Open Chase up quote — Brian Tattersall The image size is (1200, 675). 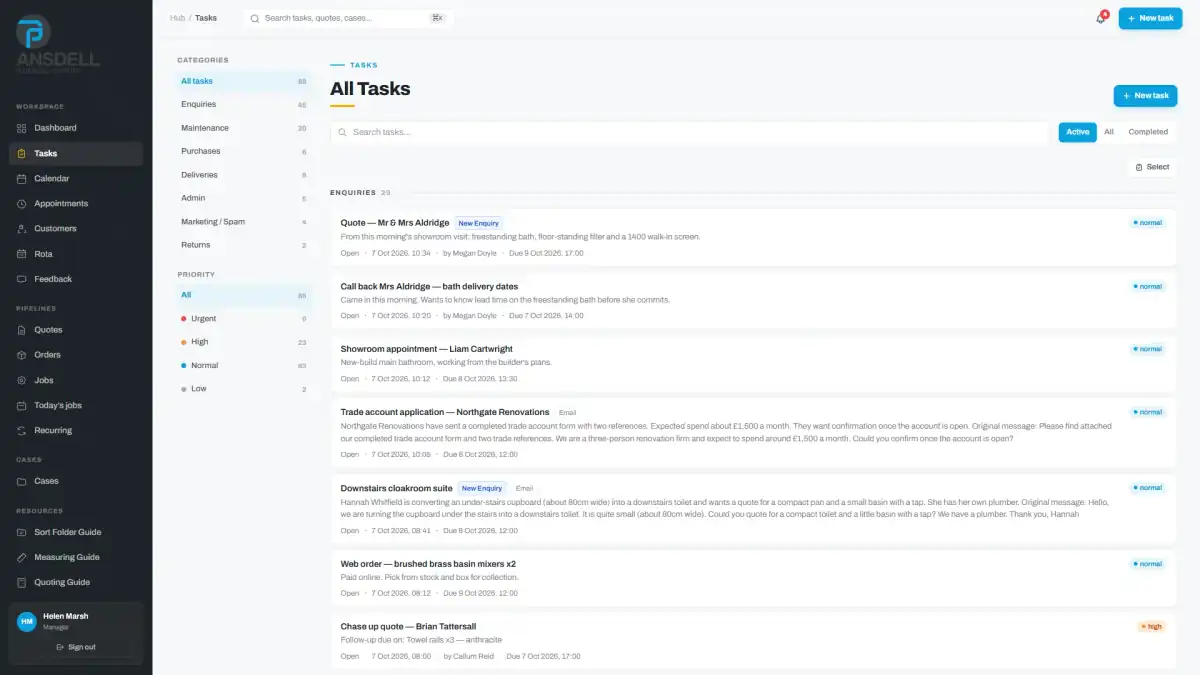pyautogui.click(x=753, y=640)
